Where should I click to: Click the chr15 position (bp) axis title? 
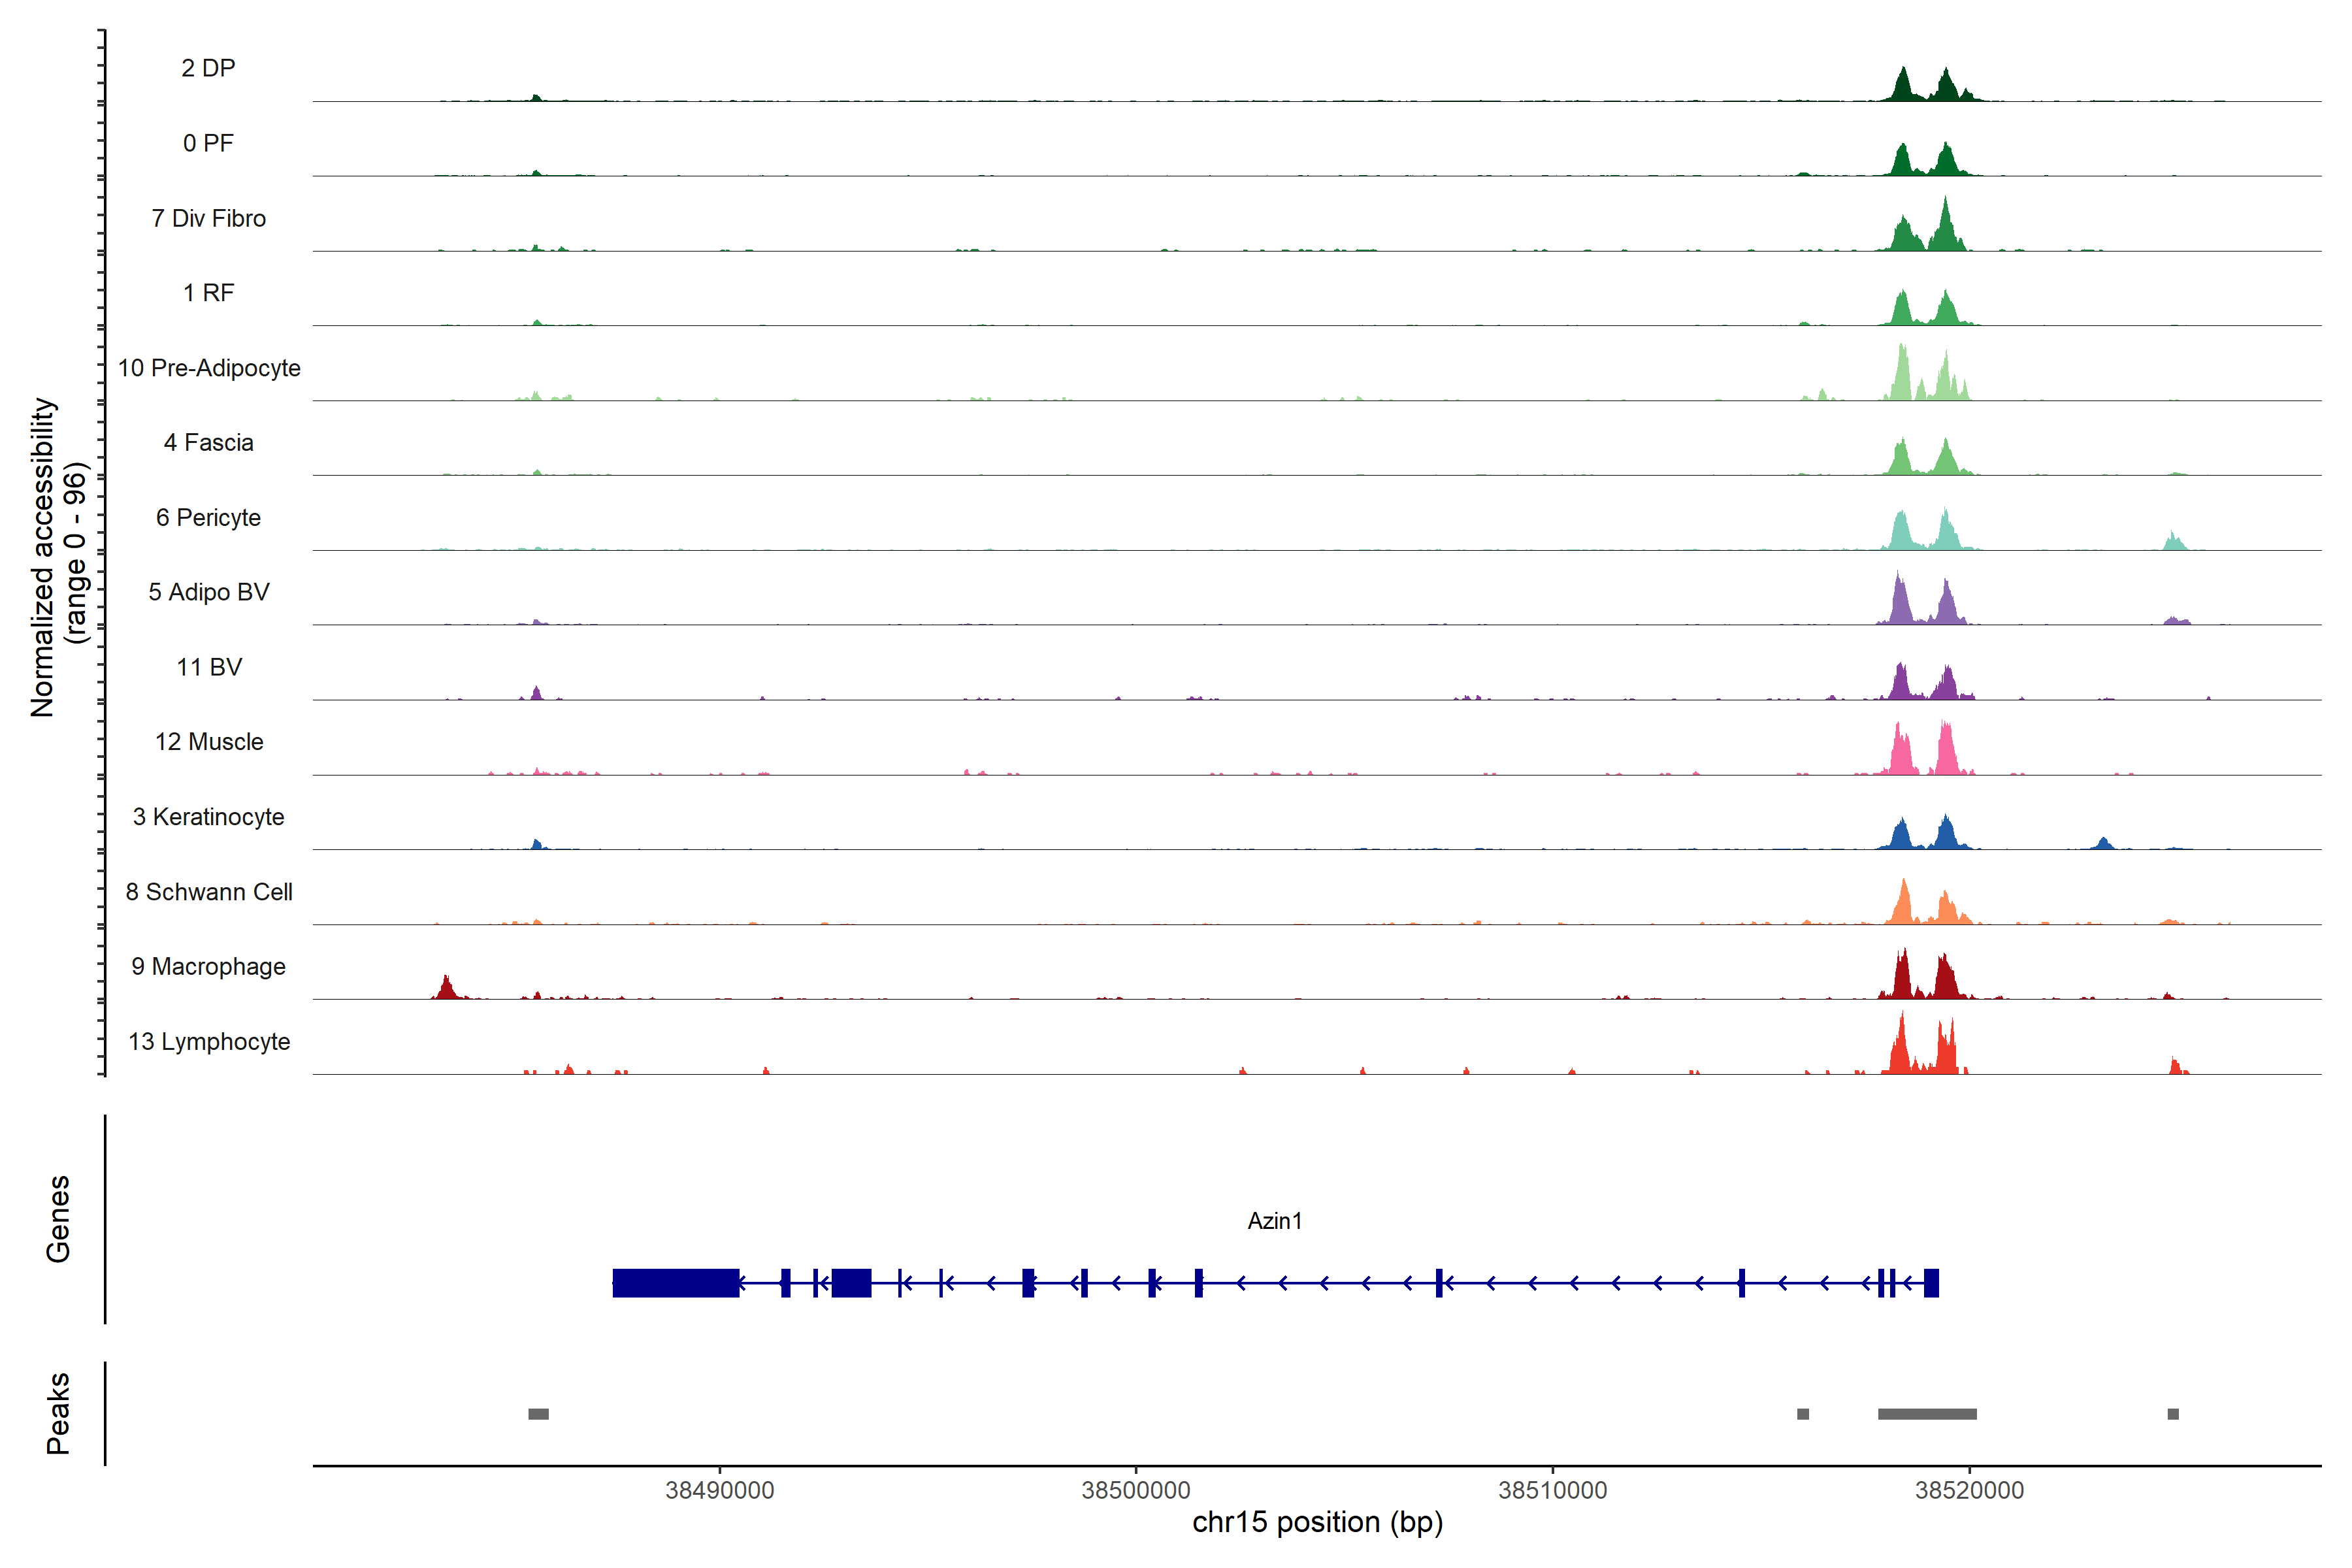coord(1317,1522)
